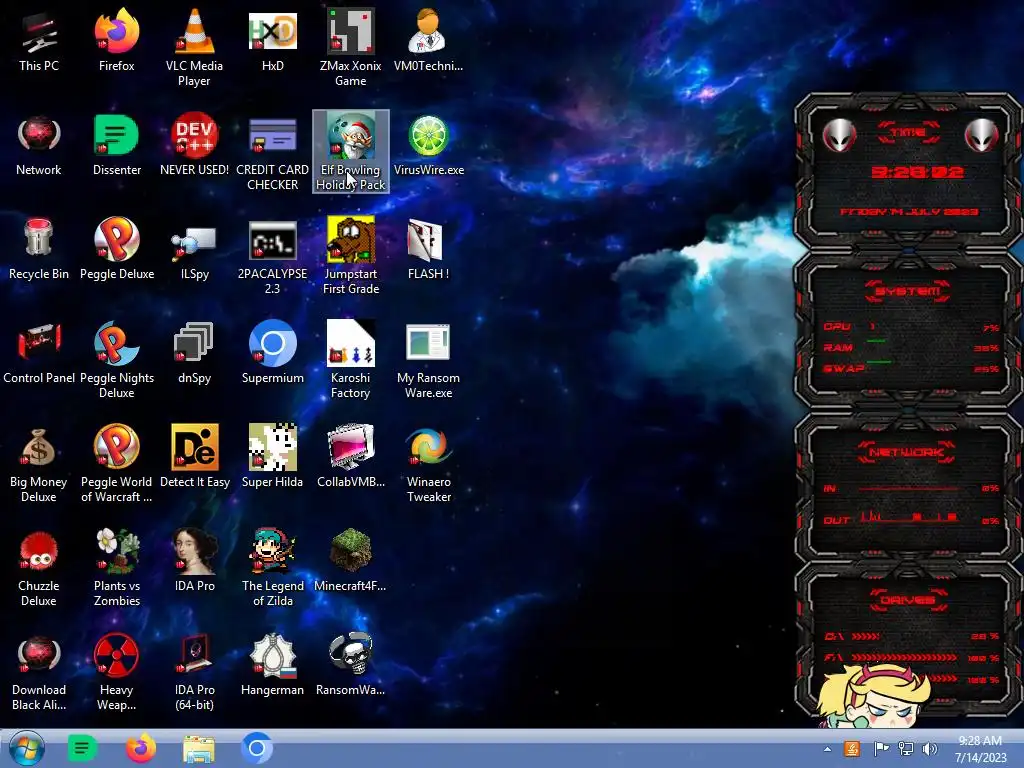Click the Plants vs Zombies icon
The image size is (1024, 768).
pyautogui.click(x=116, y=568)
